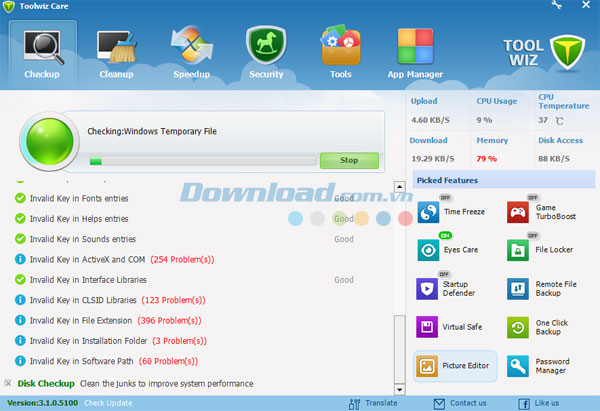Toggle the Game TurboBoost OFF switch
The height and width of the screenshot is (411, 600).
pos(533,197)
